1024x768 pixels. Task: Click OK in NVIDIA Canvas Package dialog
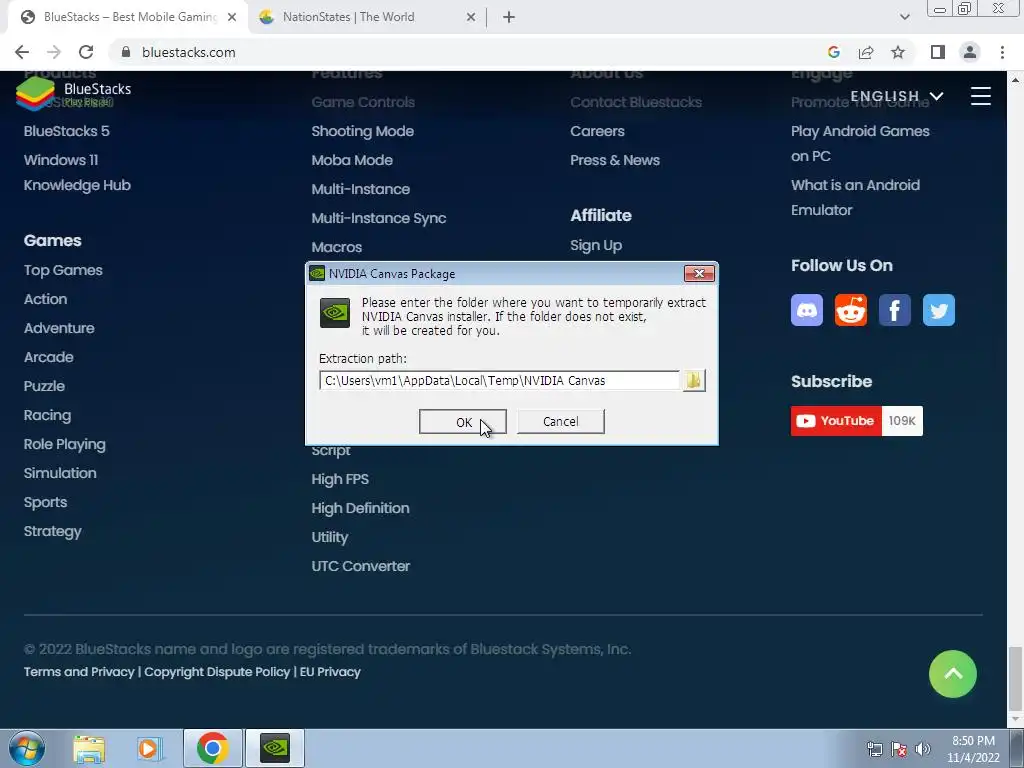coord(462,422)
